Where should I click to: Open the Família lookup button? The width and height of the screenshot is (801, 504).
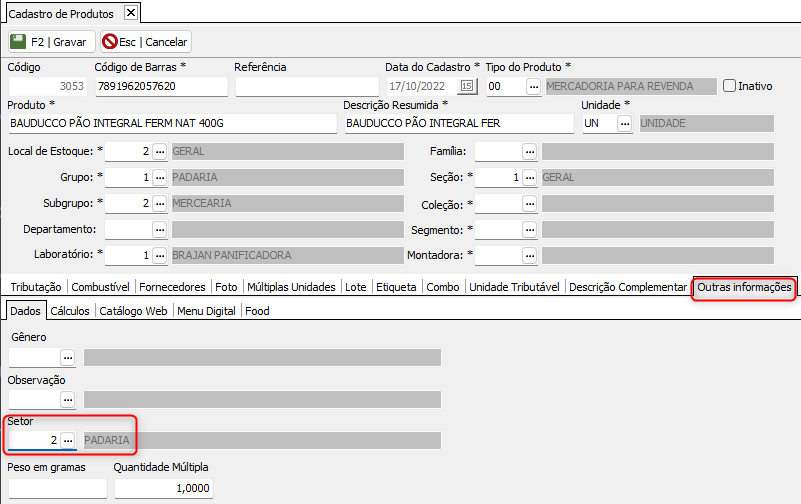pyautogui.click(x=529, y=152)
